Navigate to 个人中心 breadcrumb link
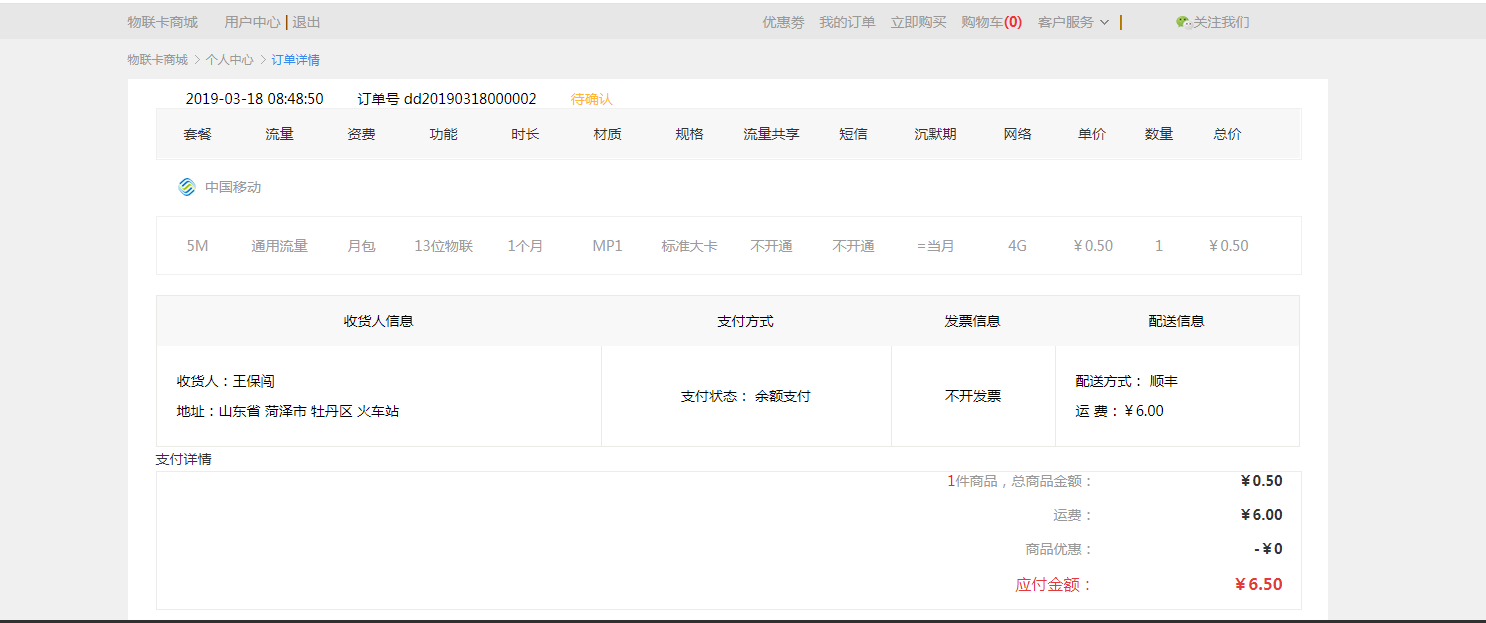This screenshot has width=1486, height=623. (229, 60)
